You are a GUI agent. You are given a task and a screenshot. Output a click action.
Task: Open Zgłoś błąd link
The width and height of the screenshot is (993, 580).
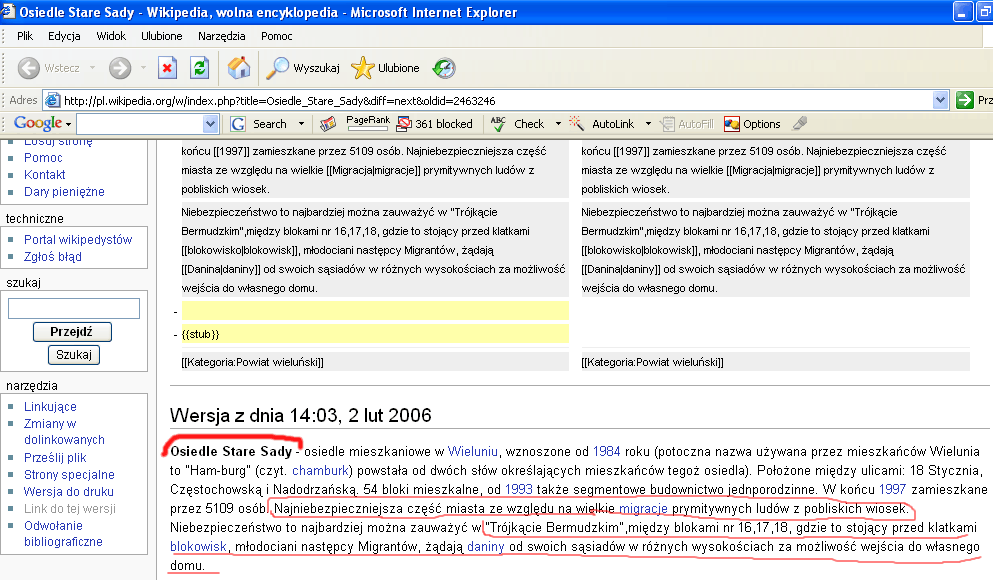(53, 257)
